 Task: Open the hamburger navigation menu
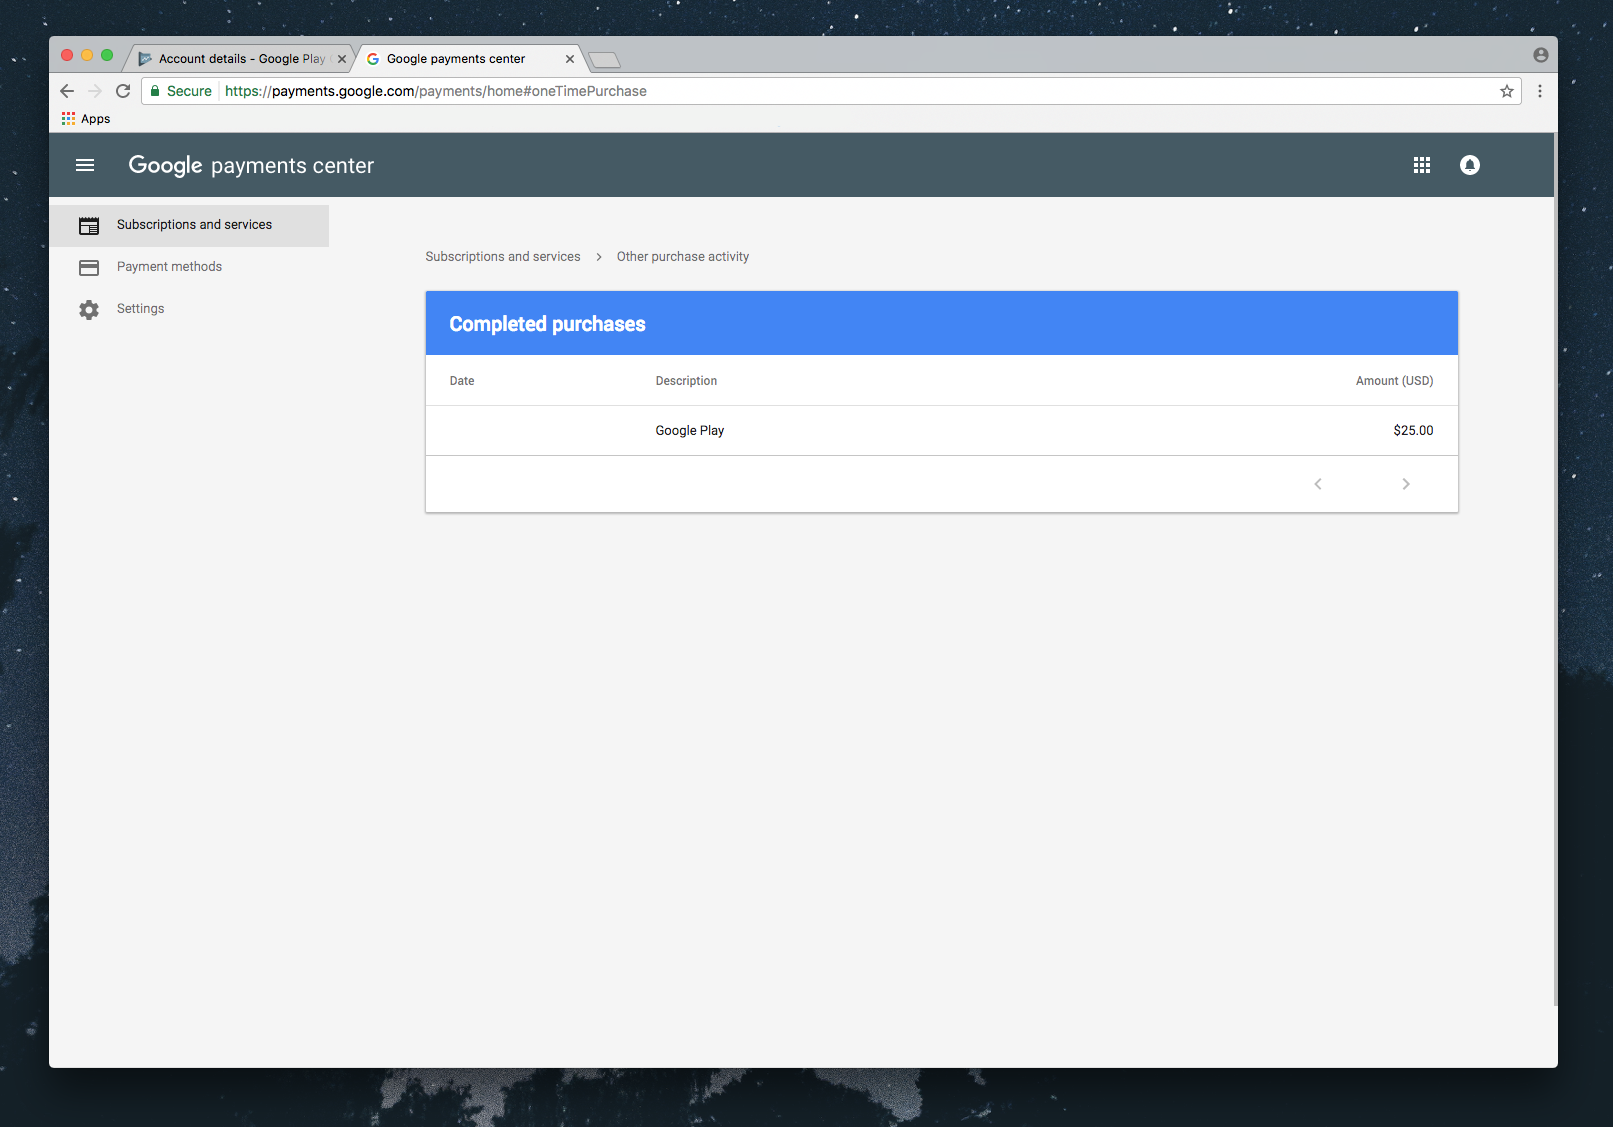(x=85, y=165)
